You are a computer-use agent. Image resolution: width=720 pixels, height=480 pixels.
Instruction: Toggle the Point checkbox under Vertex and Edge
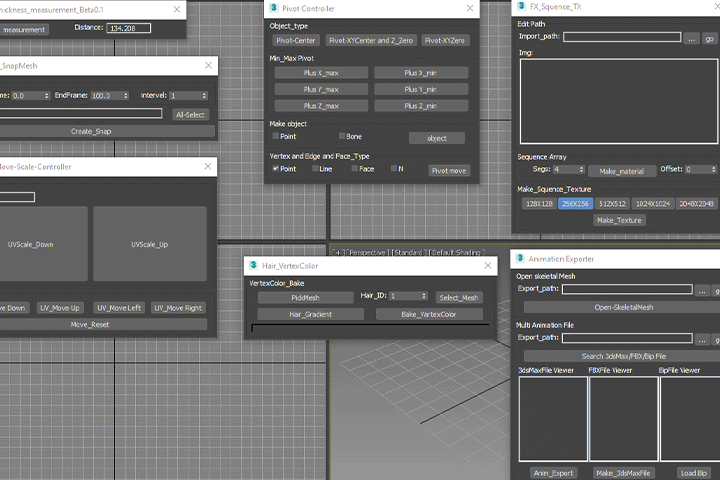tap(276, 169)
